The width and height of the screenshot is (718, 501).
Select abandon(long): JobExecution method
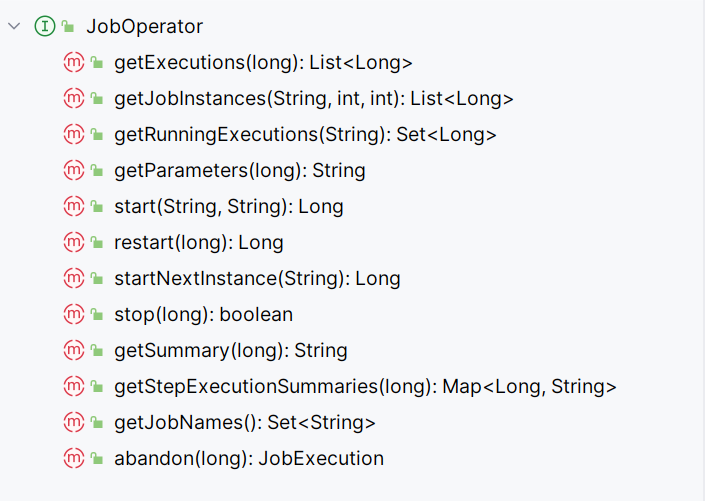pos(249,458)
